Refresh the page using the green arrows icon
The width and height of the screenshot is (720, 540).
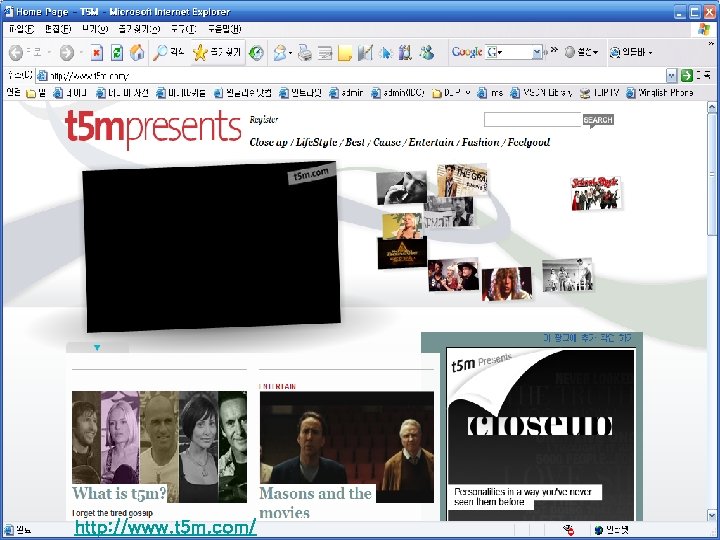[x=117, y=52]
